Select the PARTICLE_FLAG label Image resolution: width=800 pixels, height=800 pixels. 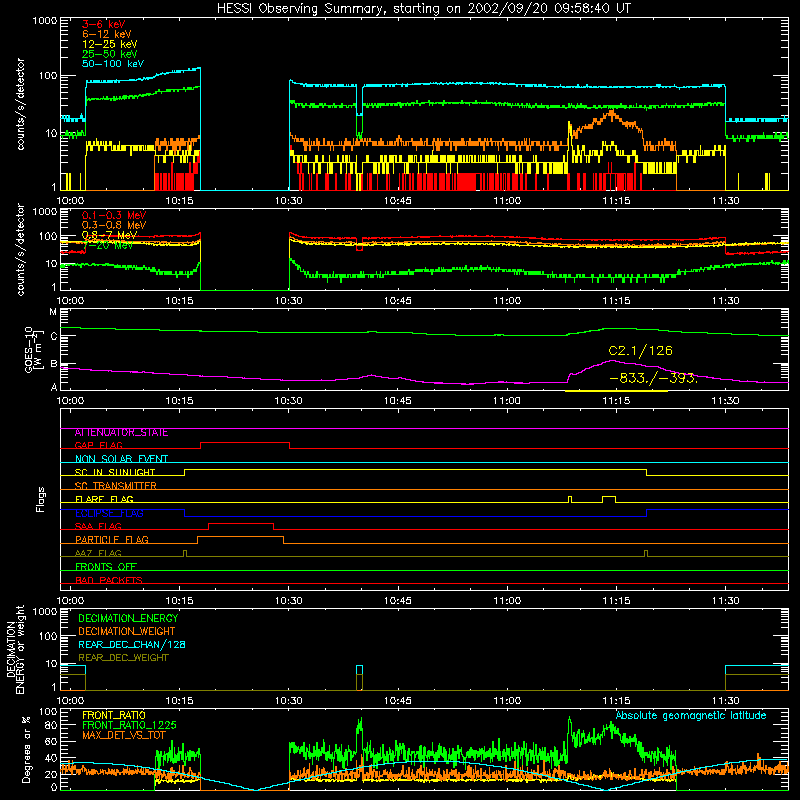click(x=112, y=540)
